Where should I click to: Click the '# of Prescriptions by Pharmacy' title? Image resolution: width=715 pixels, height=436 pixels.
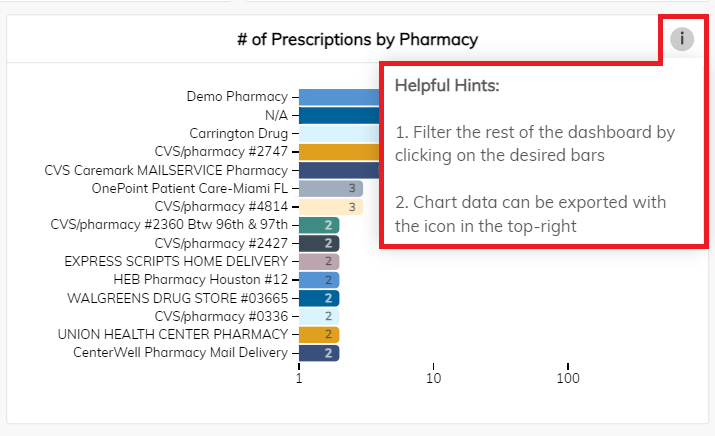(358, 40)
